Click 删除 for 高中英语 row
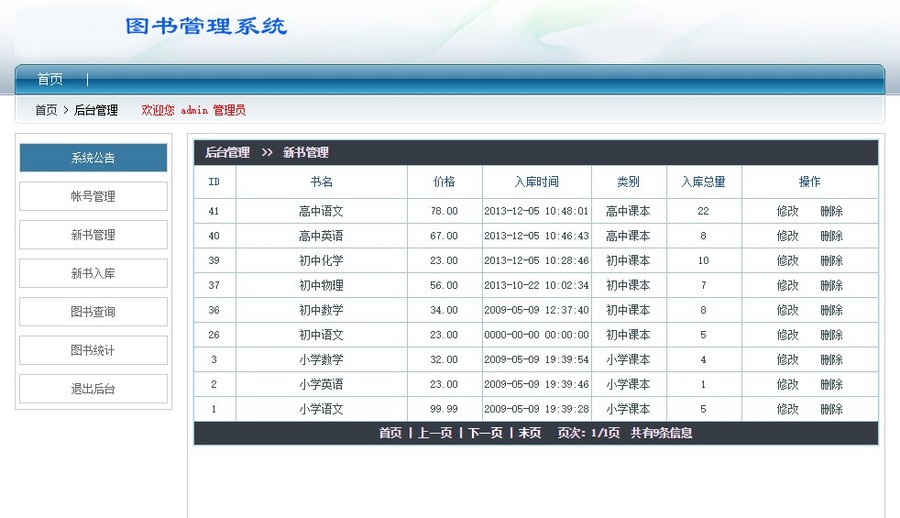The width and height of the screenshot is (900, 518). tap(832, 236)
